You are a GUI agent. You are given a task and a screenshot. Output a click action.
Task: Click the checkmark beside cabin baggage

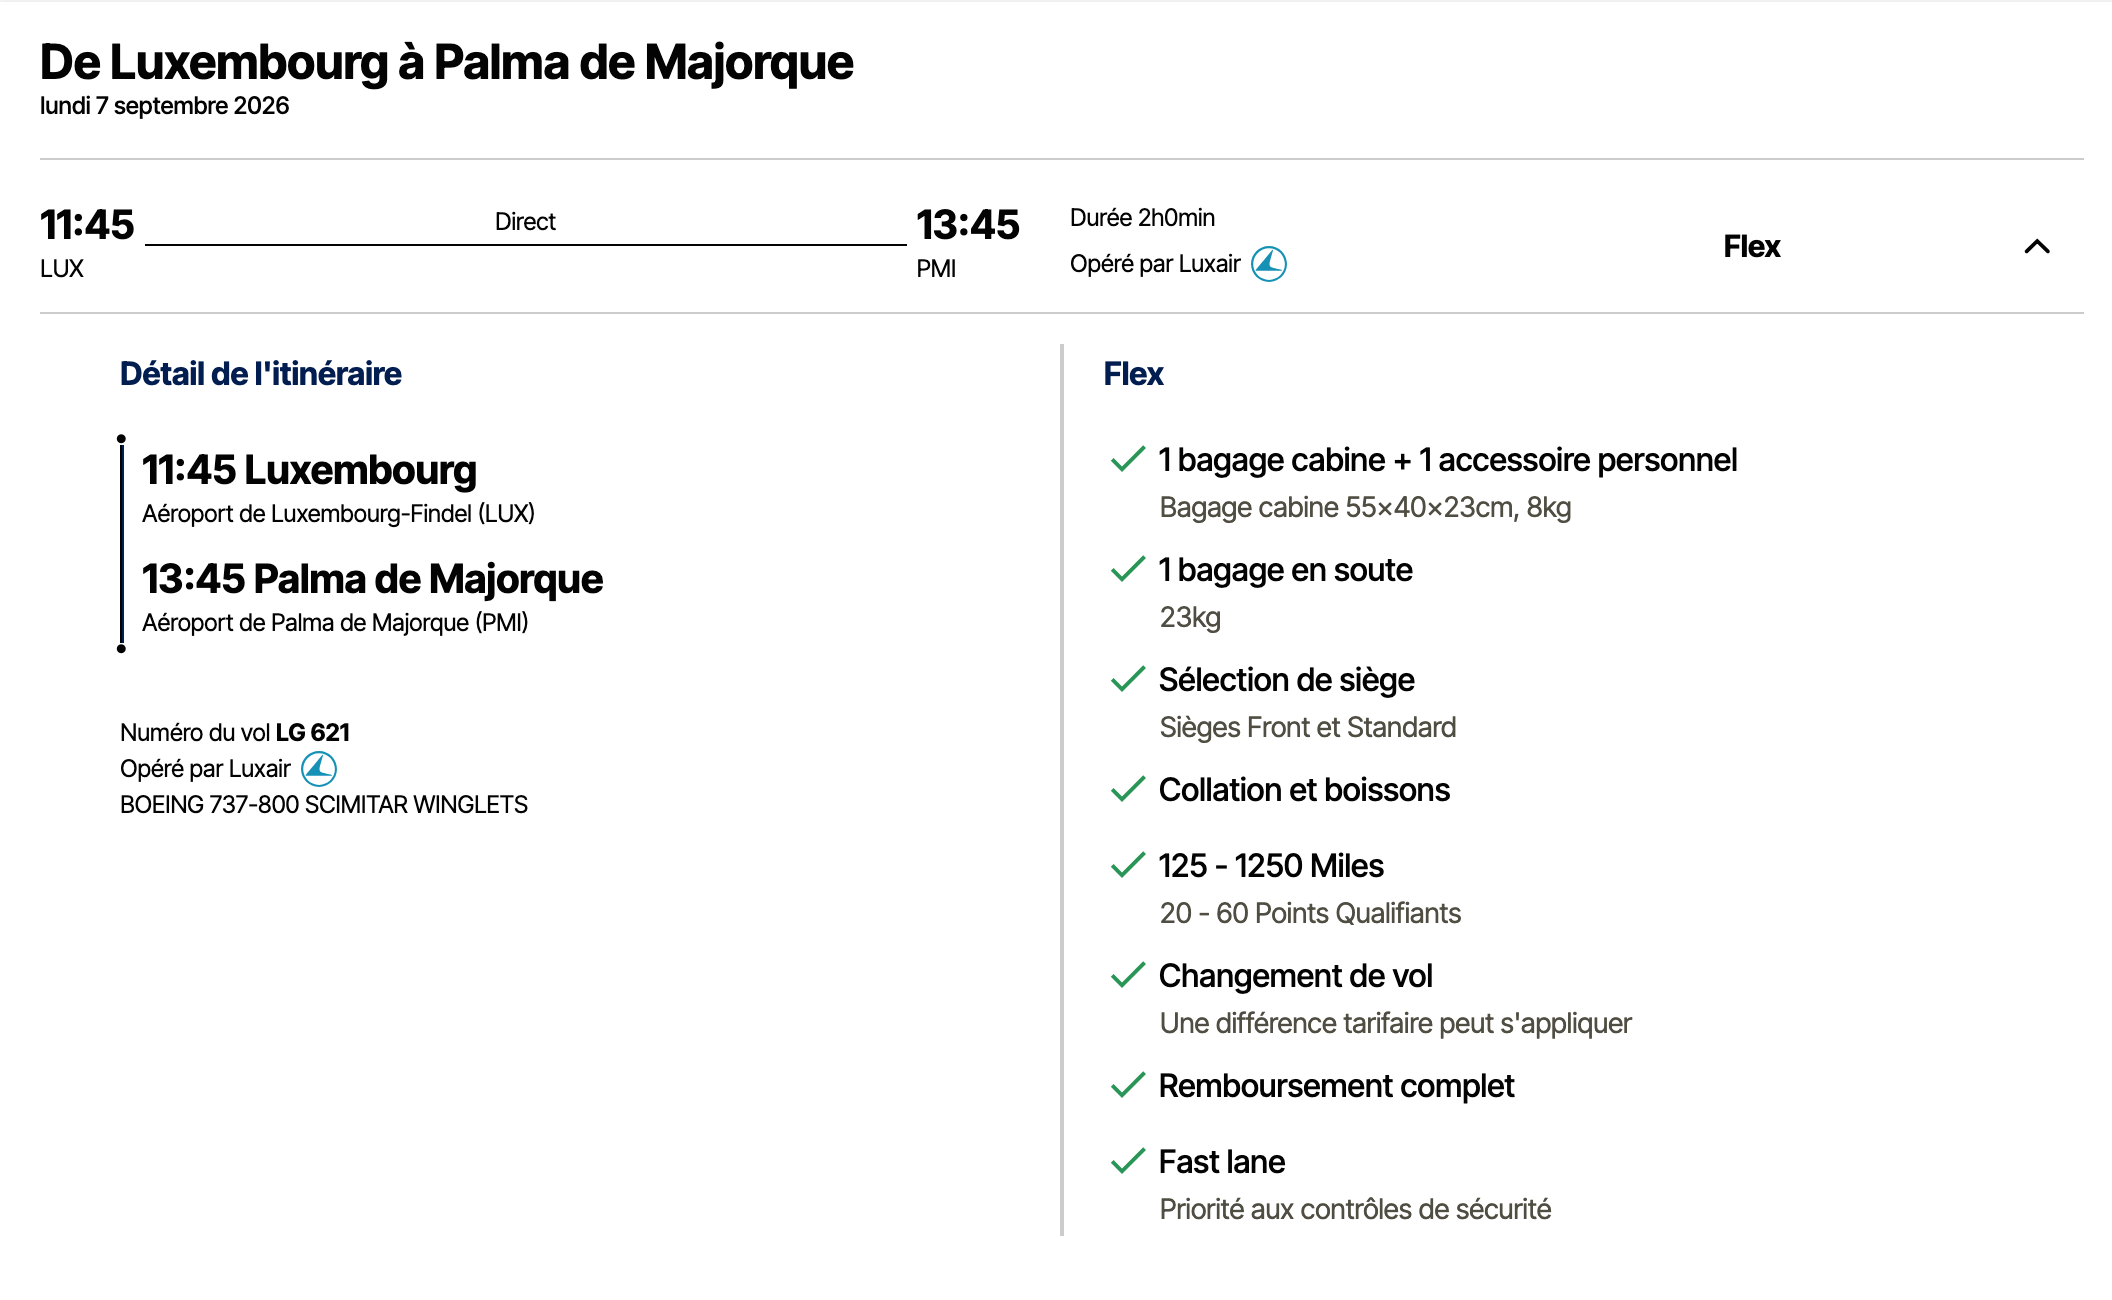point(1128,460)
